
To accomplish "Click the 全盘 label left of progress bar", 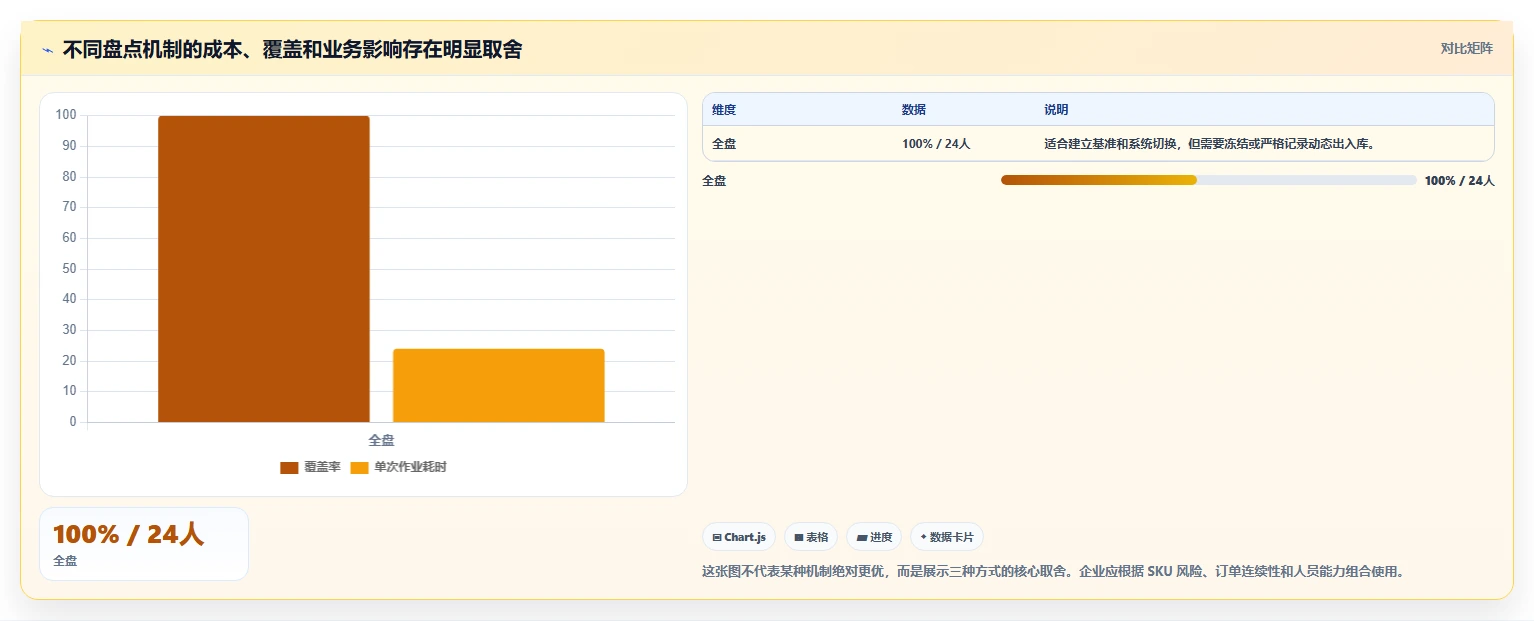I will (x=714, y=181).
